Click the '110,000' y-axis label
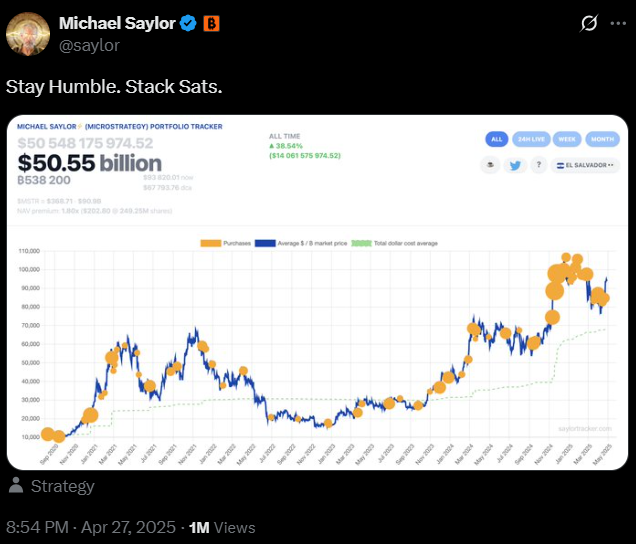Viewport: 636px width, 544px height. pyautogui.click(x=29, y=251)
